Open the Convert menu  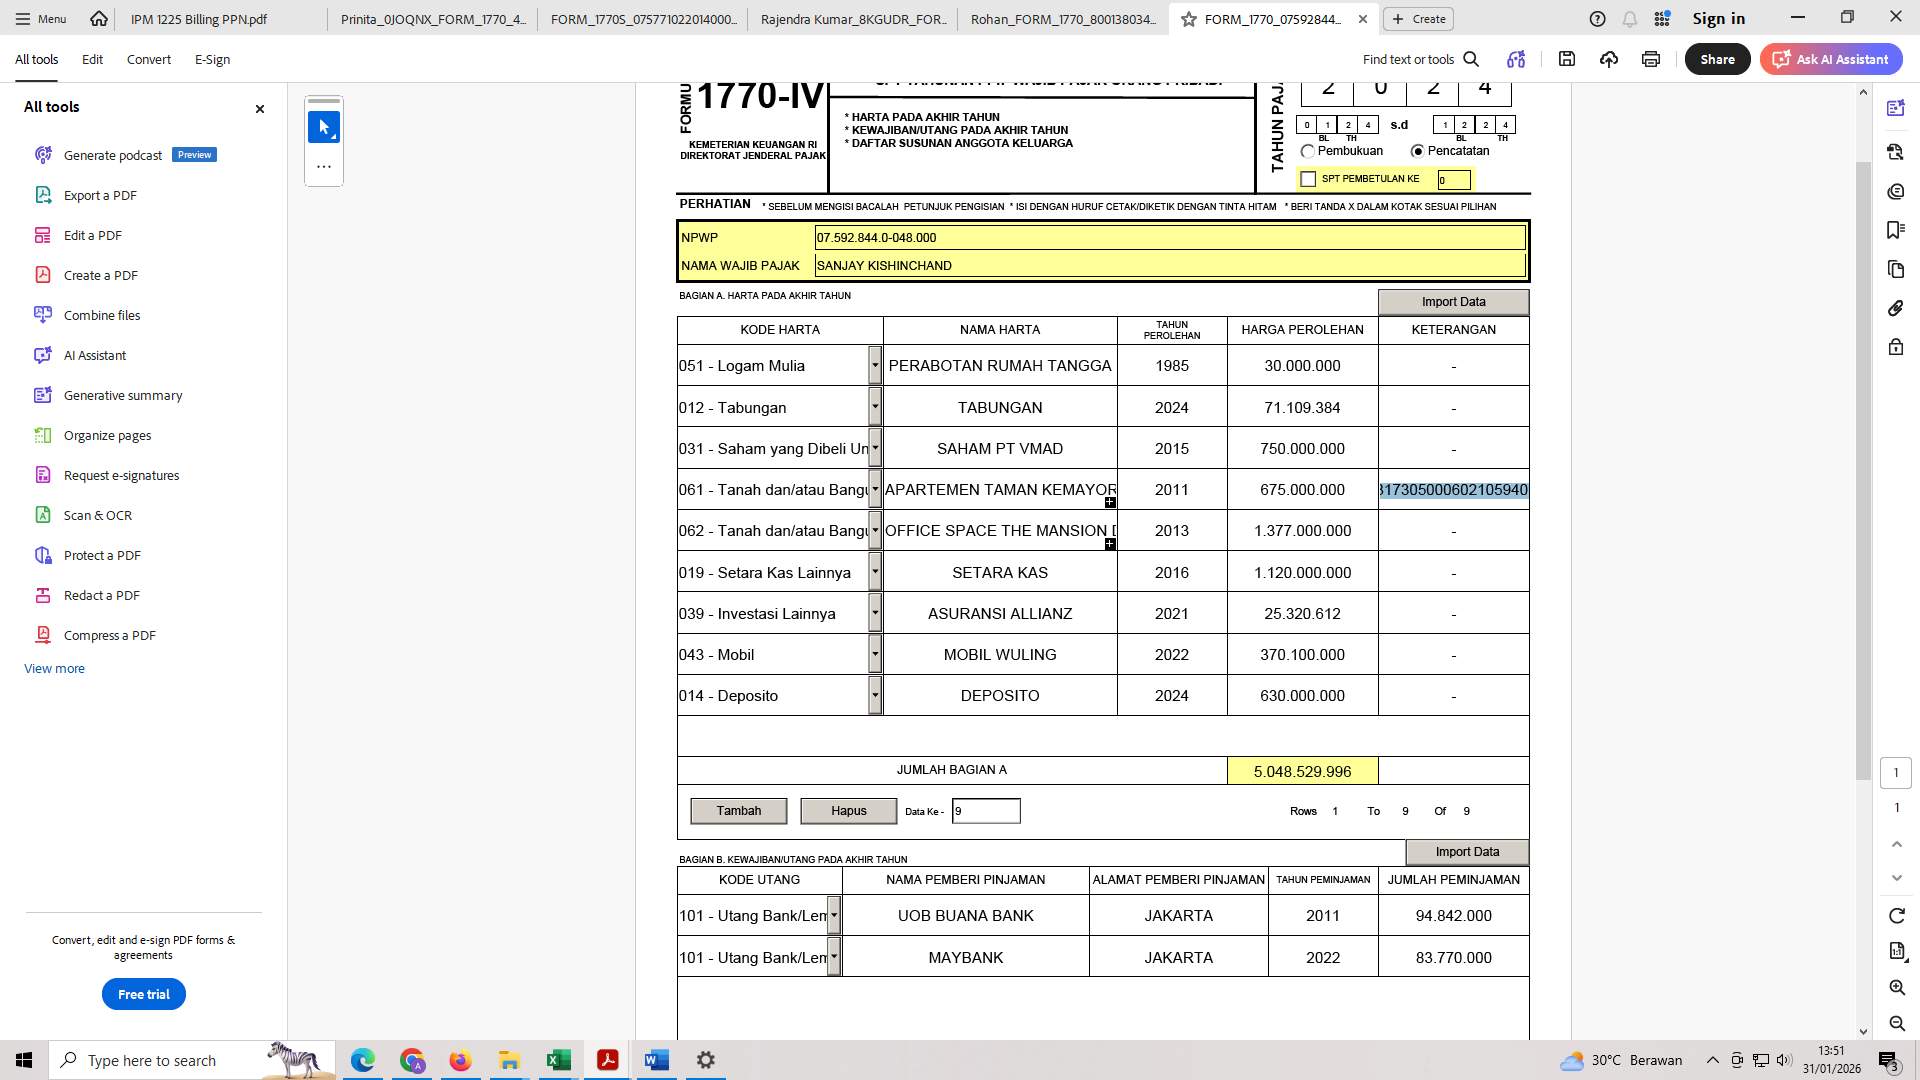pyautogui.click(x=148, y=59)
